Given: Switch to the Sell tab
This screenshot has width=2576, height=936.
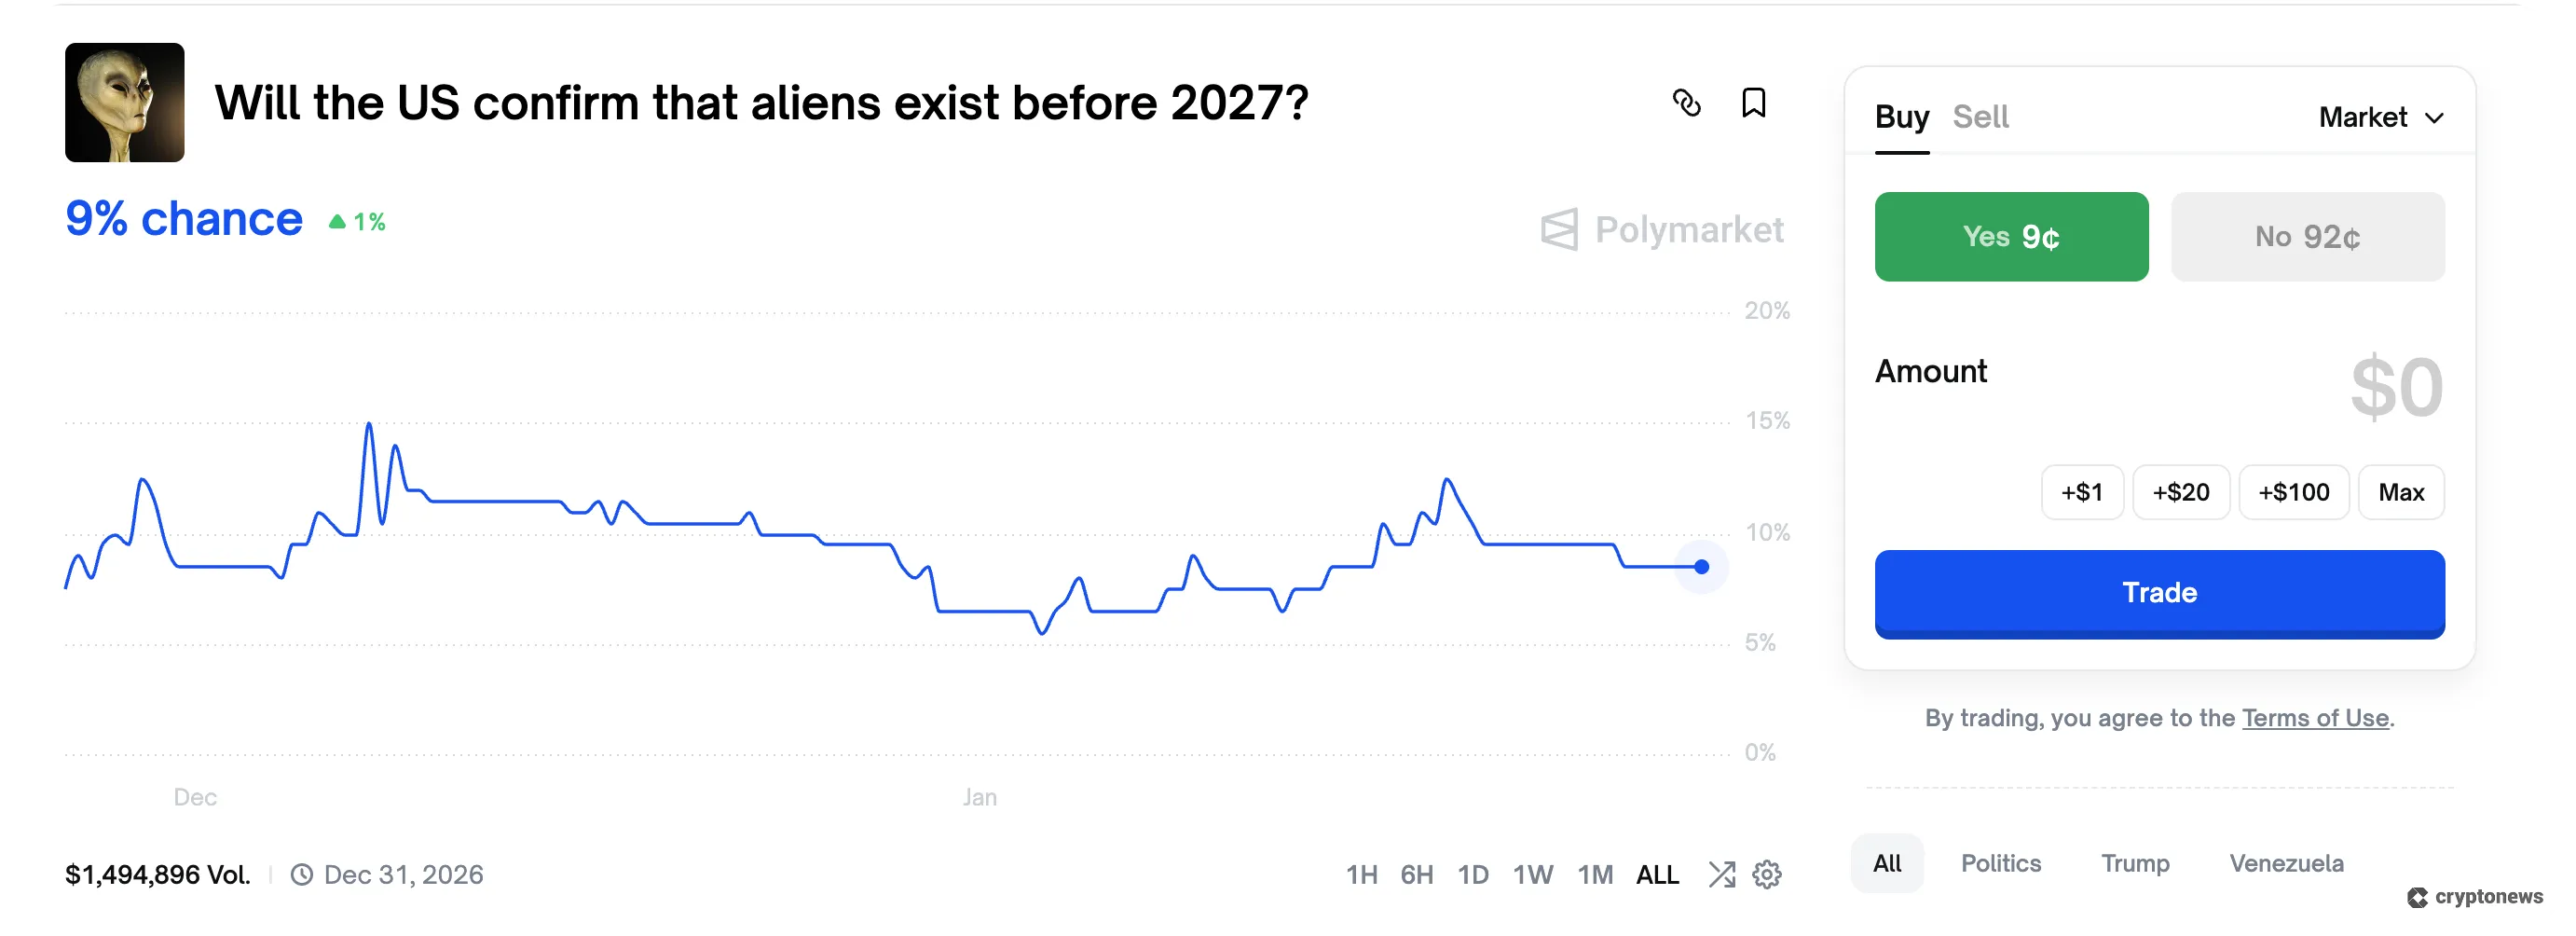Looking at the screenshot, I should pyautogui.click(x=1980, y=118).
